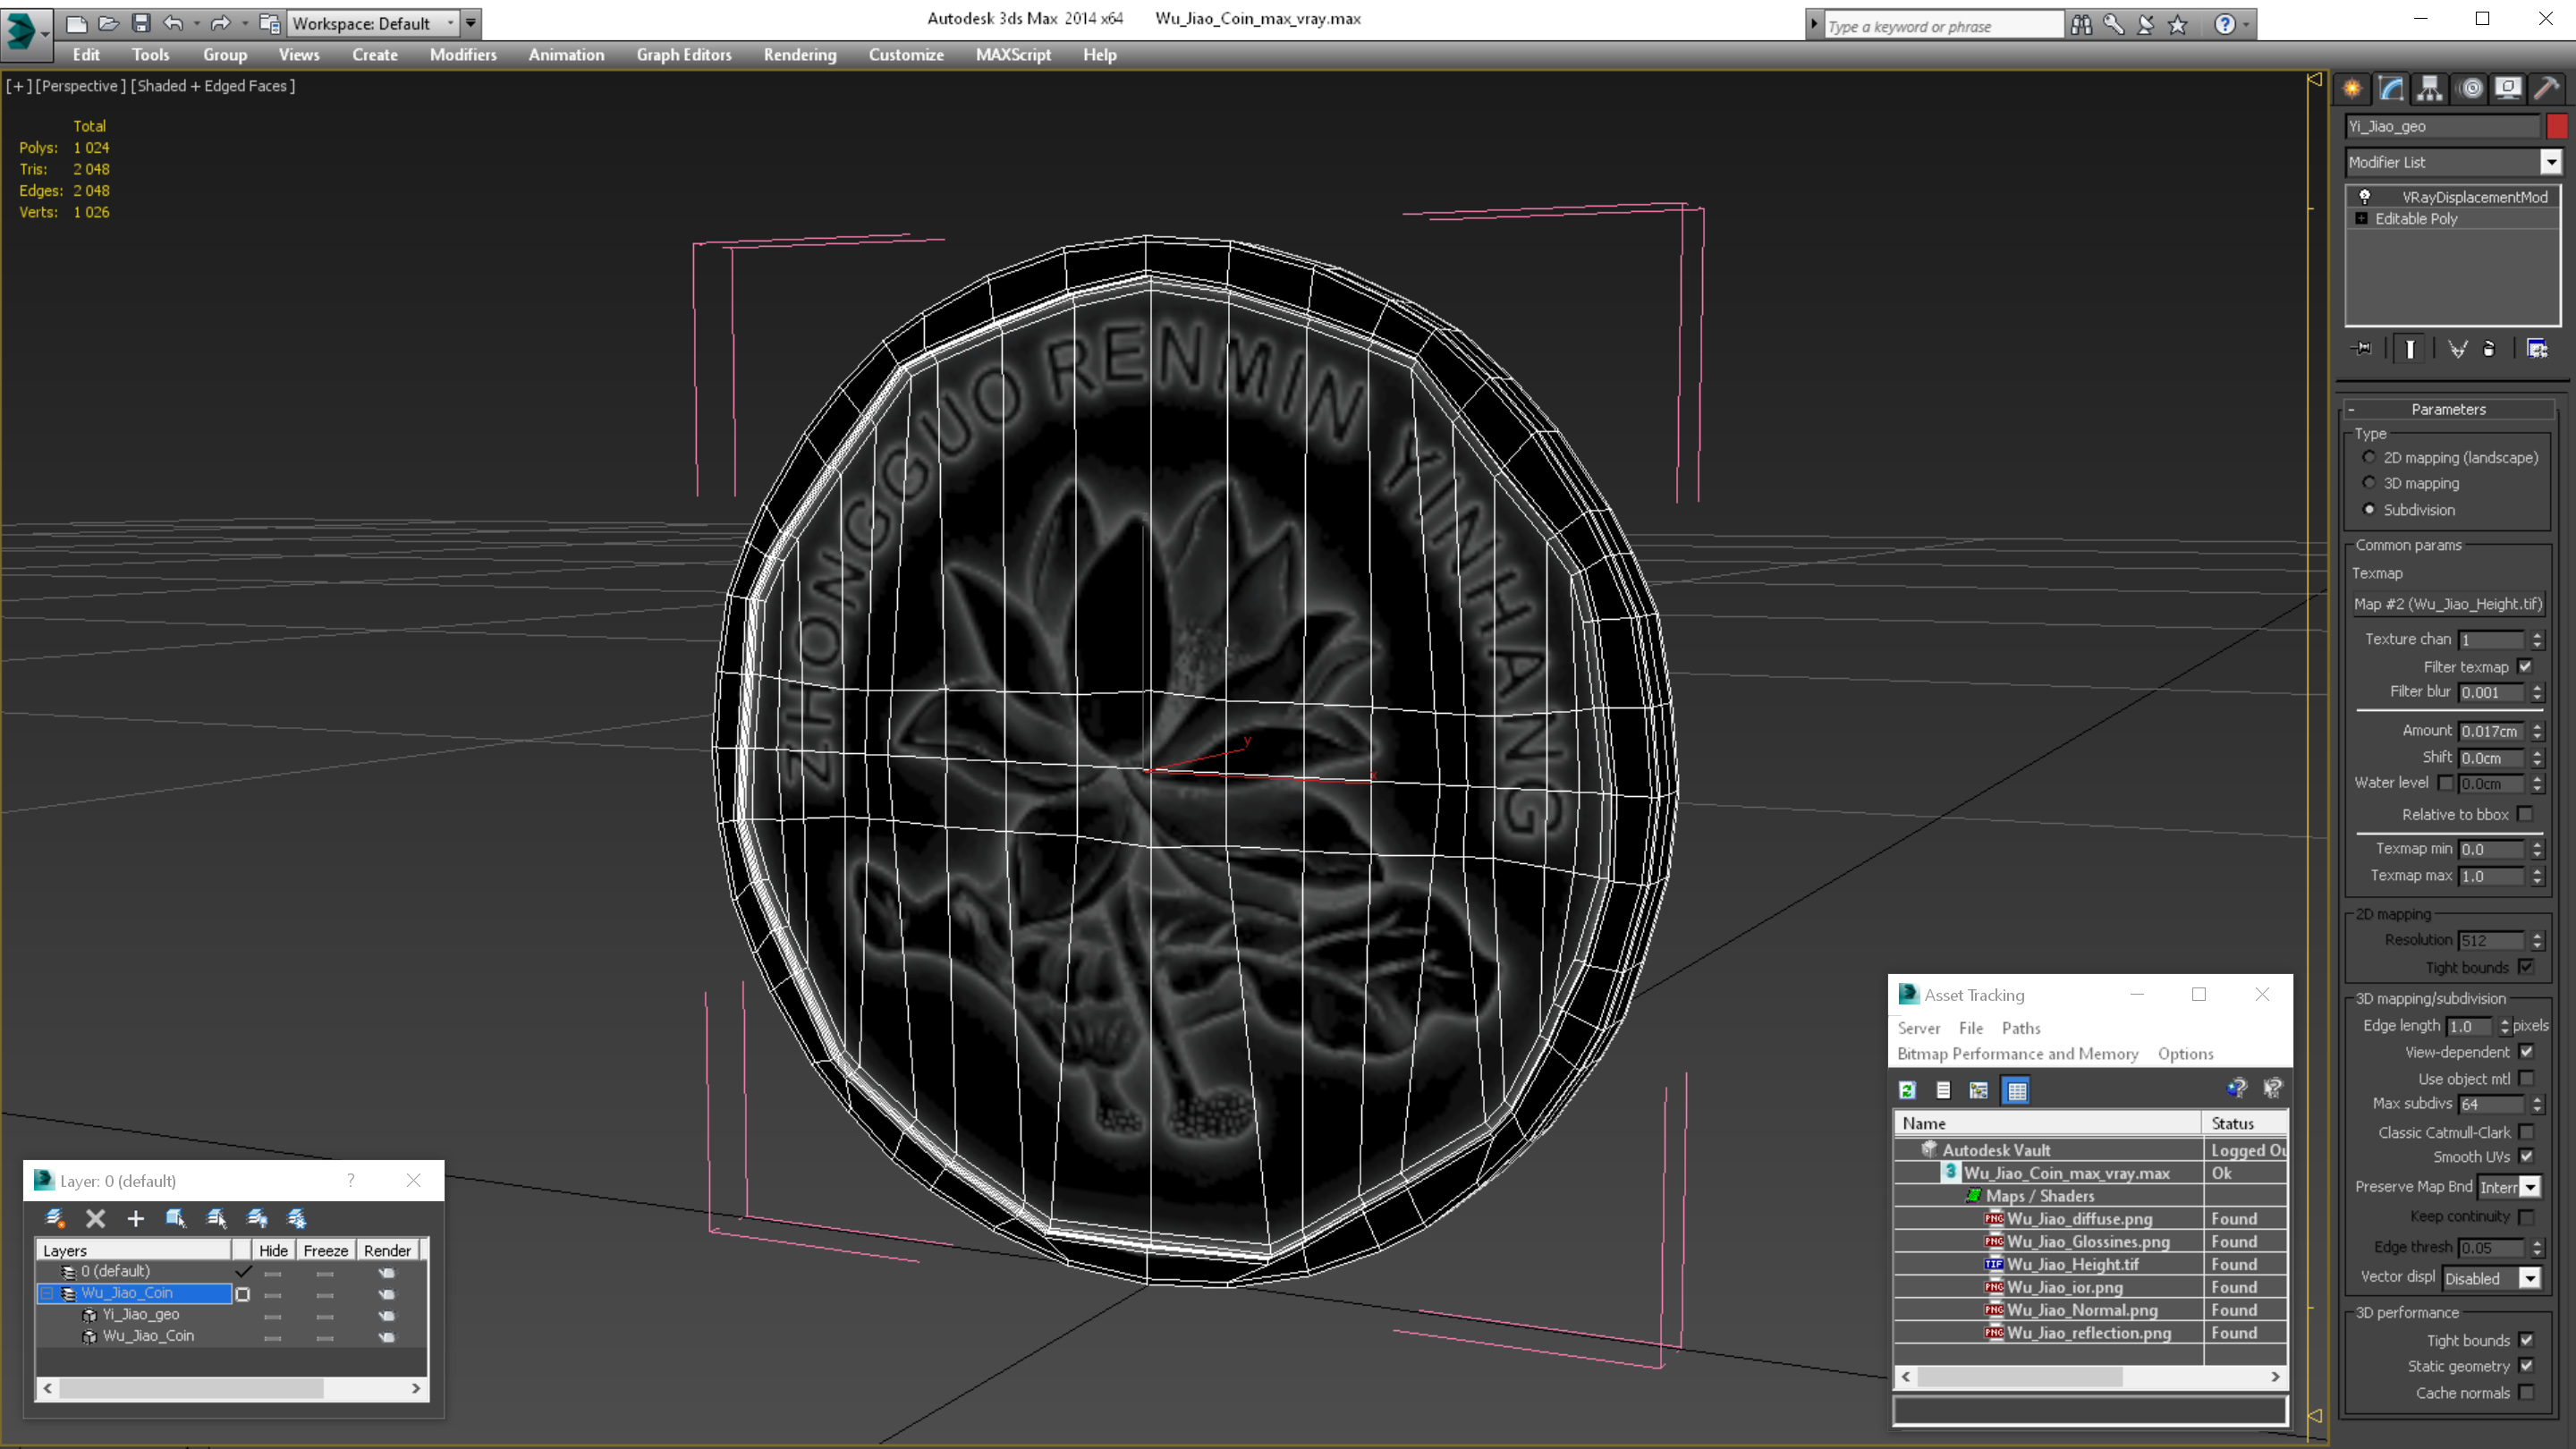Expand Editable Poly plus in stack
This screenshot has height=1449, width=2576.
pyautogui.click(x=2361, y=218)
